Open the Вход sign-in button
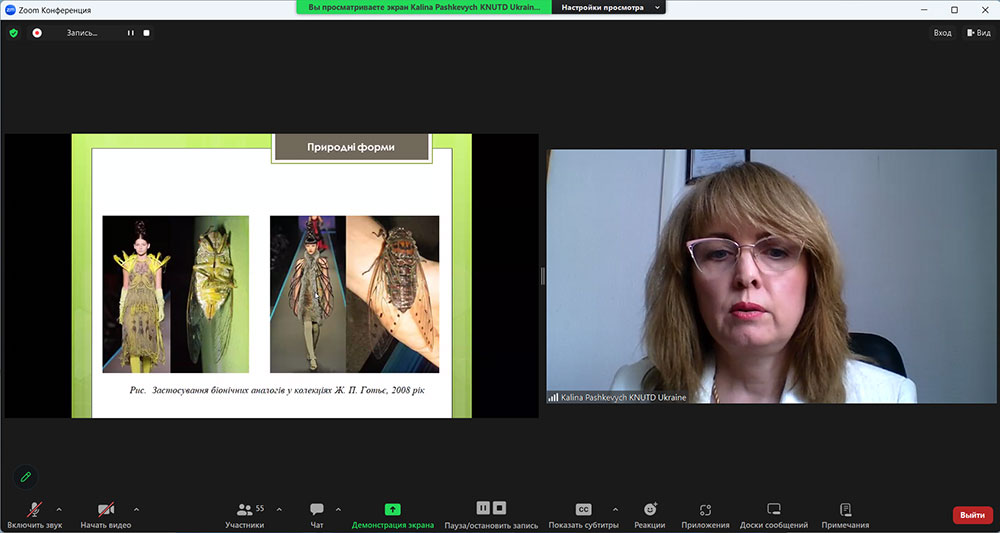This screenshot has height=533, width=1000. point(943,33)
